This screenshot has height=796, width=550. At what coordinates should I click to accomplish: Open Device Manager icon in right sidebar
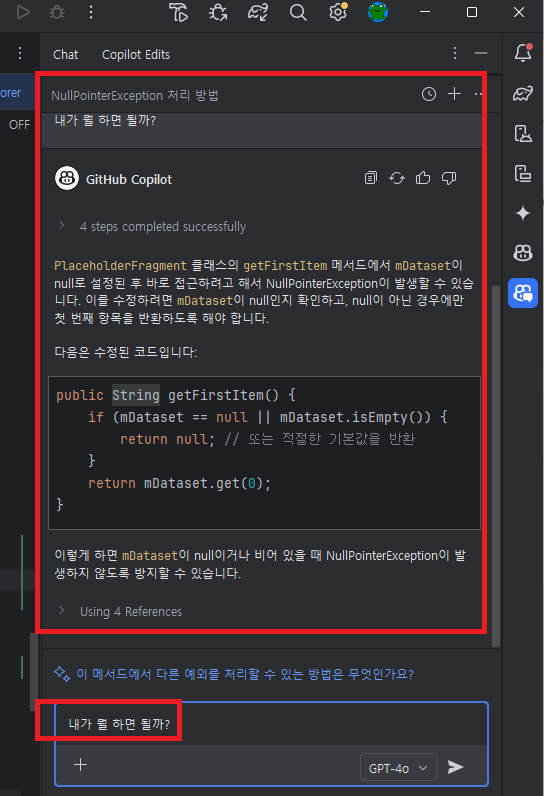click(523, 134)
